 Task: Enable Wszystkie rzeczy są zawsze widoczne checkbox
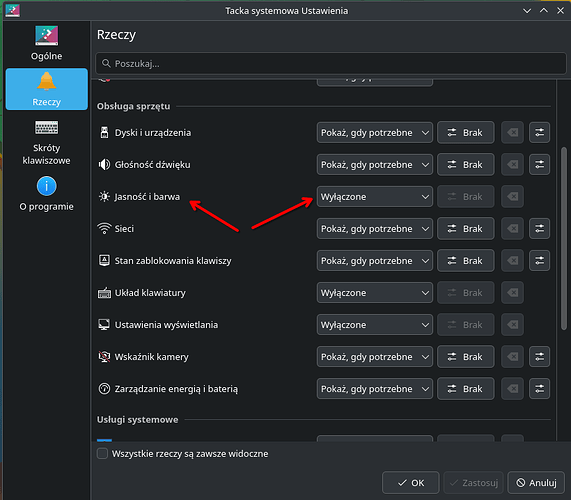(x=102, y=454)
